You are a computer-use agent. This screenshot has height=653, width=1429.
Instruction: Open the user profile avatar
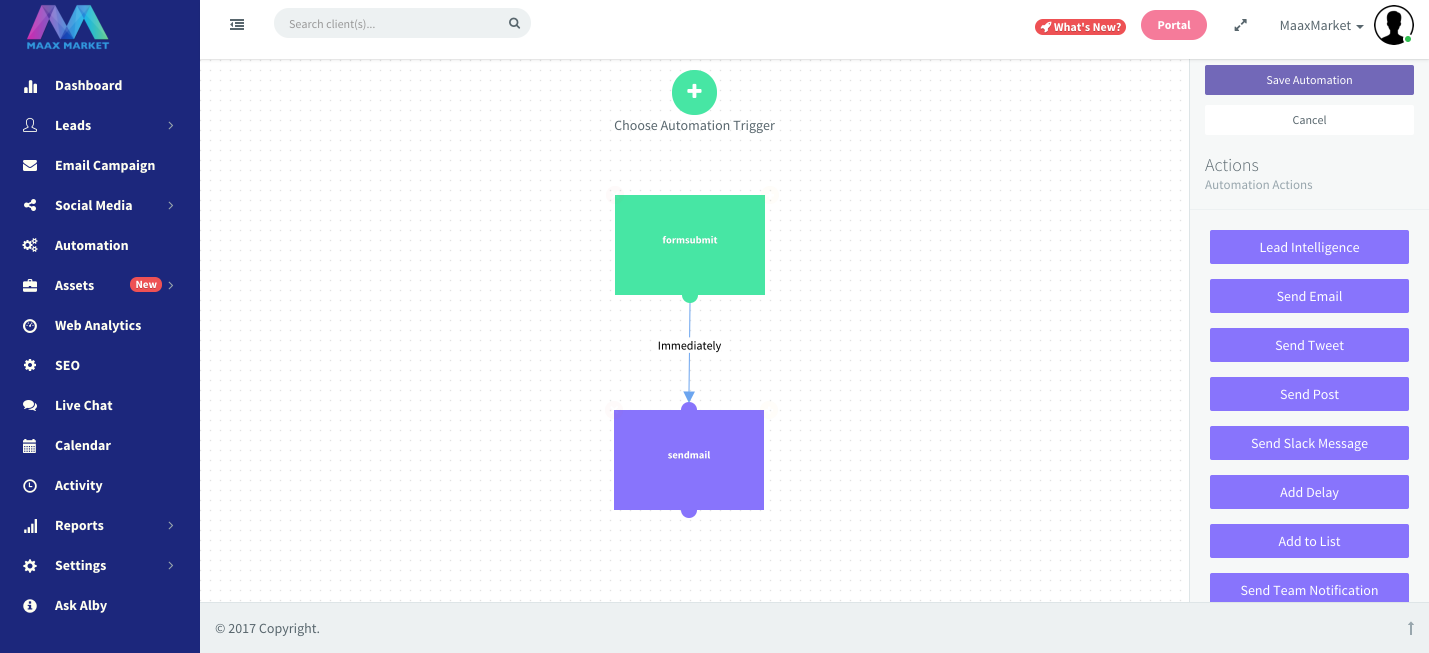coord(1393,25)
